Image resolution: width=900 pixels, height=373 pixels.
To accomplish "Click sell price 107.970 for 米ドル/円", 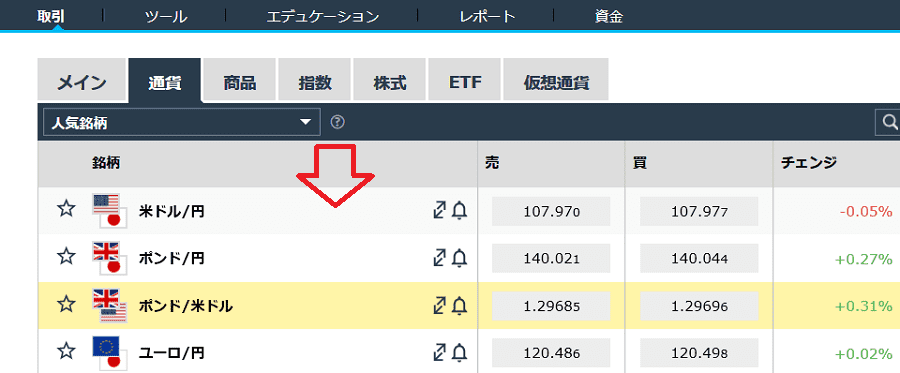I will click(551, 211).
